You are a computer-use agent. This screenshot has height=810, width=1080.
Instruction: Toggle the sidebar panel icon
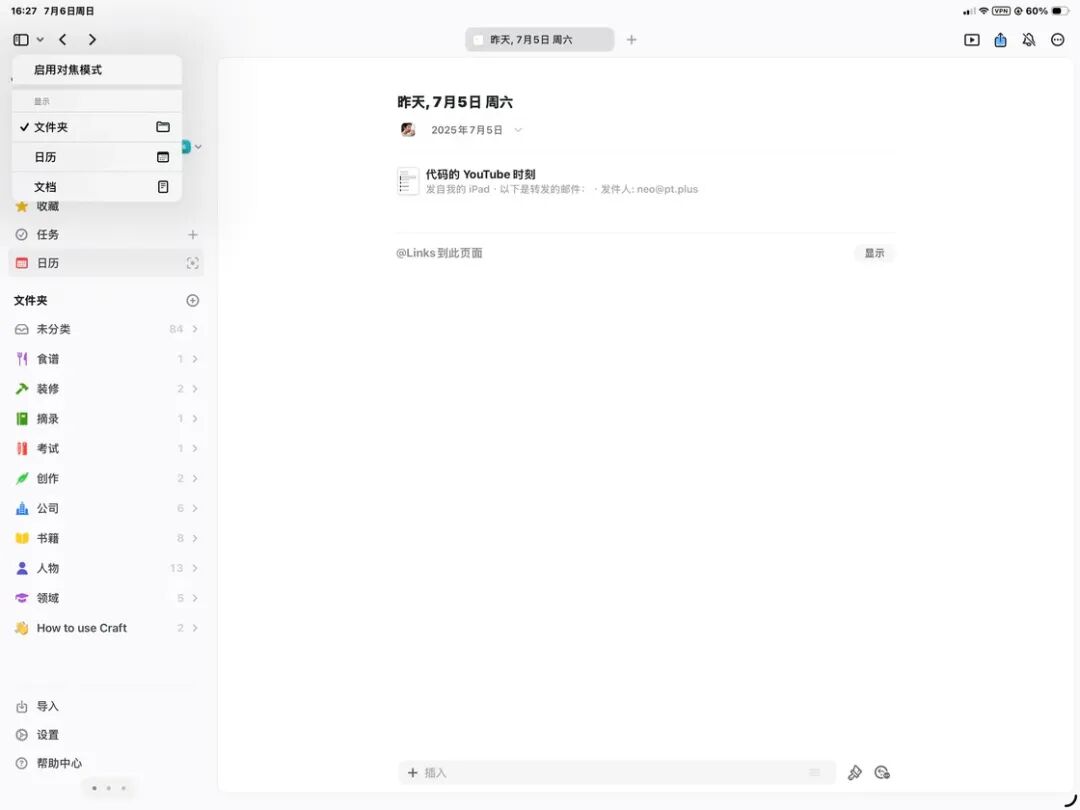point(21,40)
